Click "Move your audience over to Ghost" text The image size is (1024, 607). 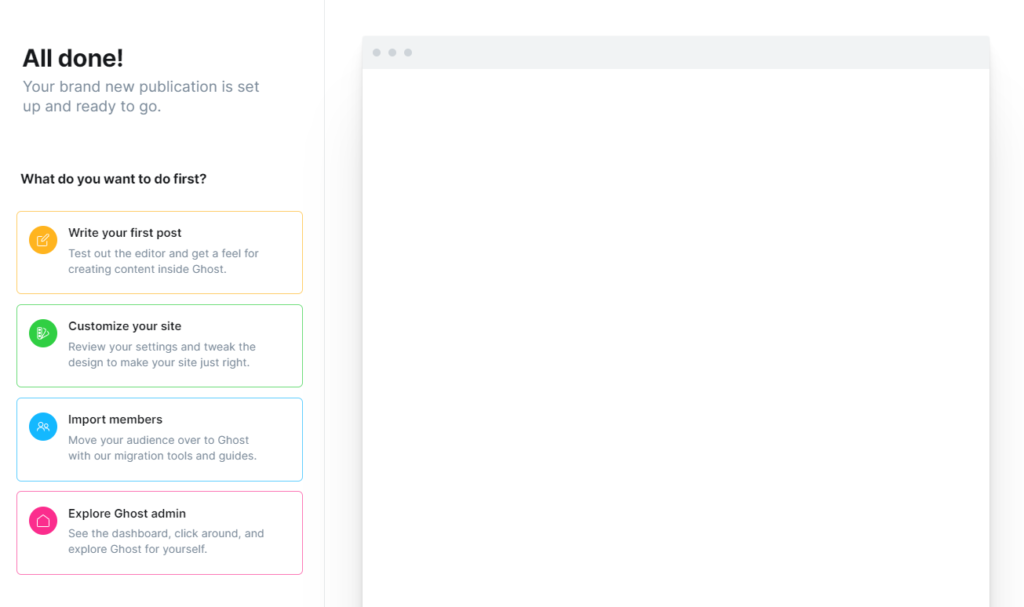click(x=162, y=448)
